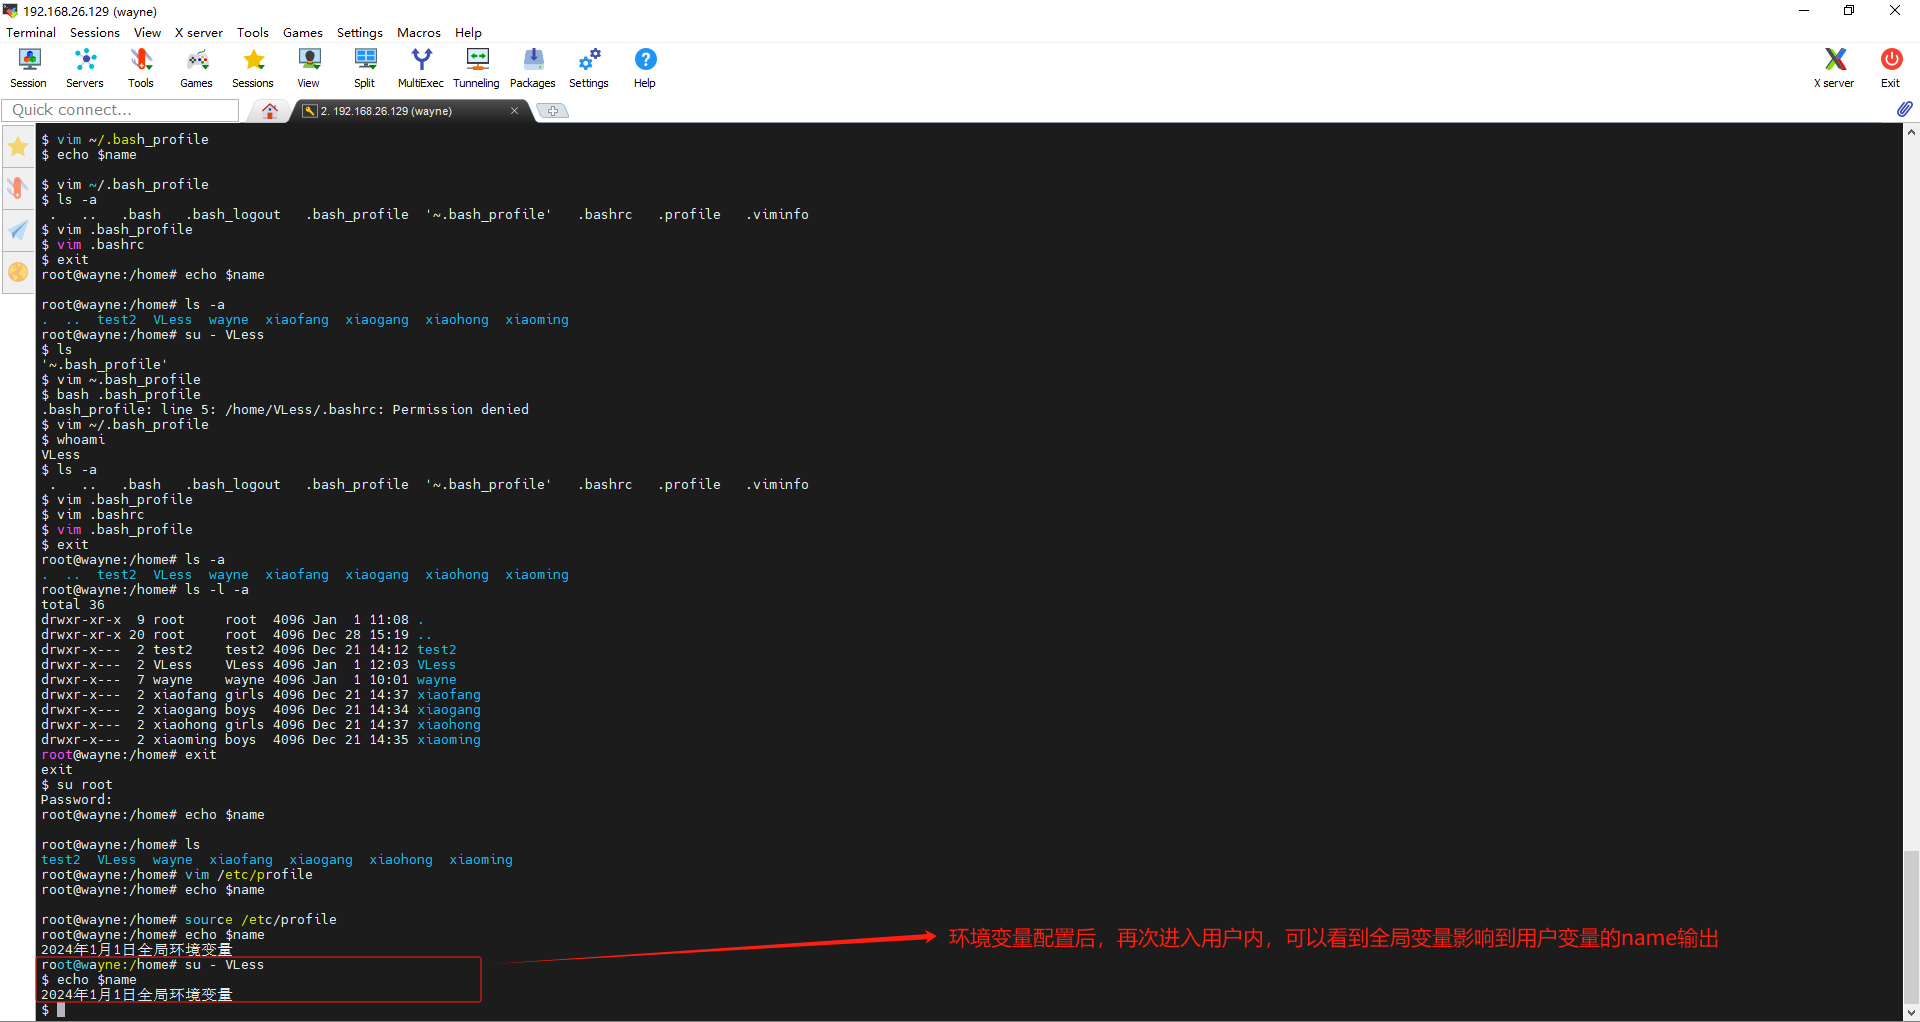Open the Help menu in menu bar
The height and width of the screenshot is (1022, 1920).
pyautogui.click(x=468, y=33)
